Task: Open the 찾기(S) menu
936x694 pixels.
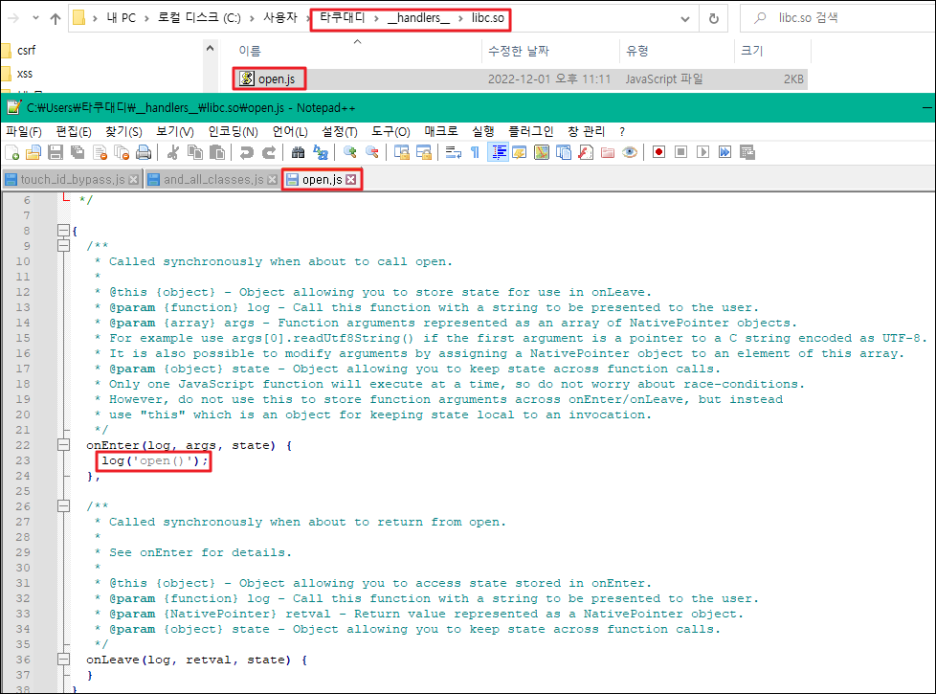Action: click(124, 131)
